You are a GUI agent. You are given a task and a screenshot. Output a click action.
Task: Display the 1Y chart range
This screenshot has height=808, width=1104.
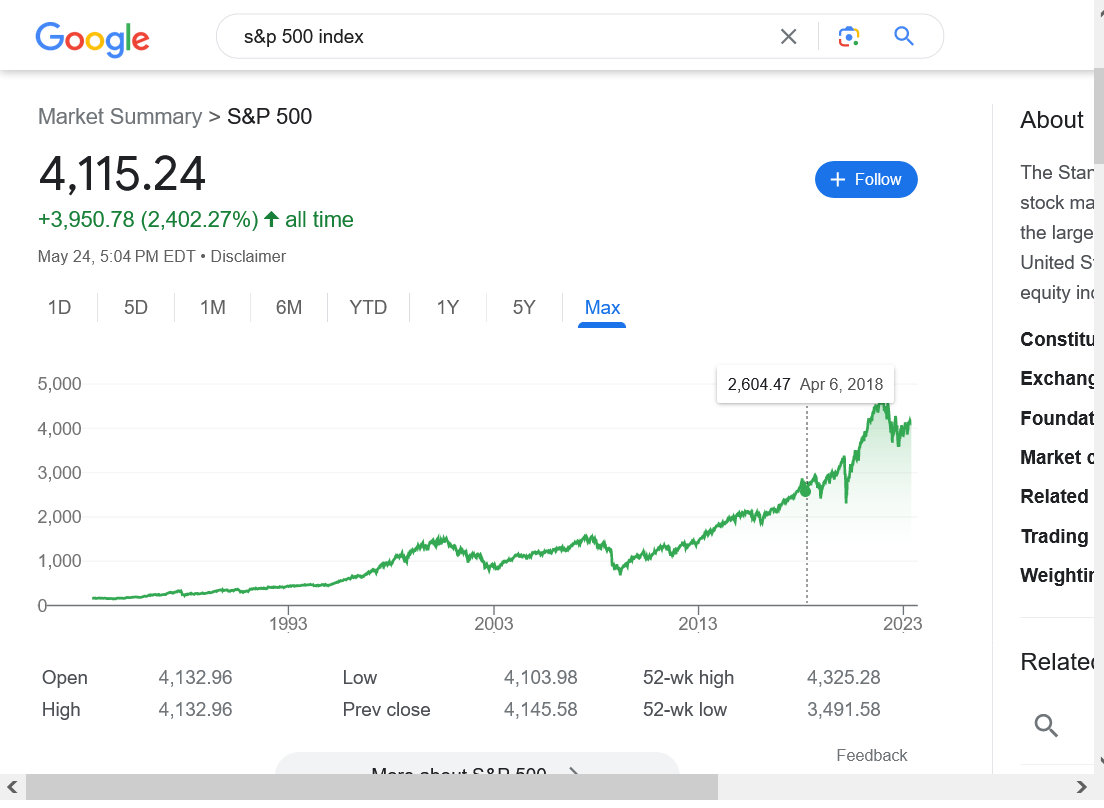447,307
